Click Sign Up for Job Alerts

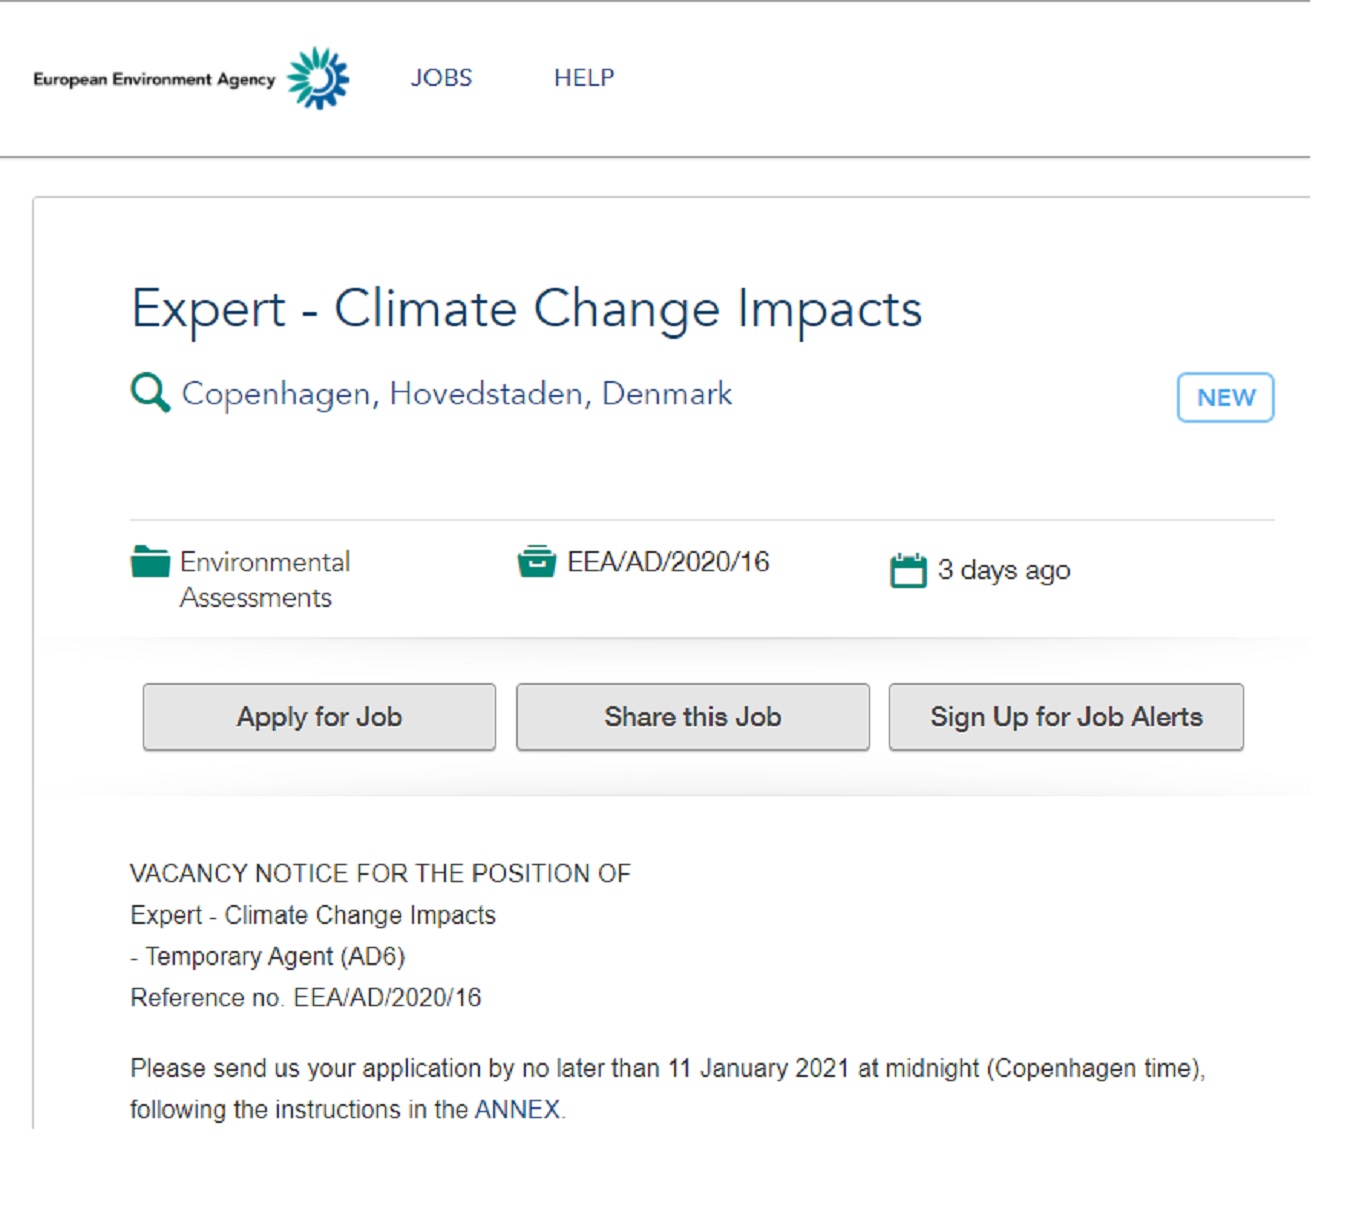pyautogui.click(x=1066, y=717)
